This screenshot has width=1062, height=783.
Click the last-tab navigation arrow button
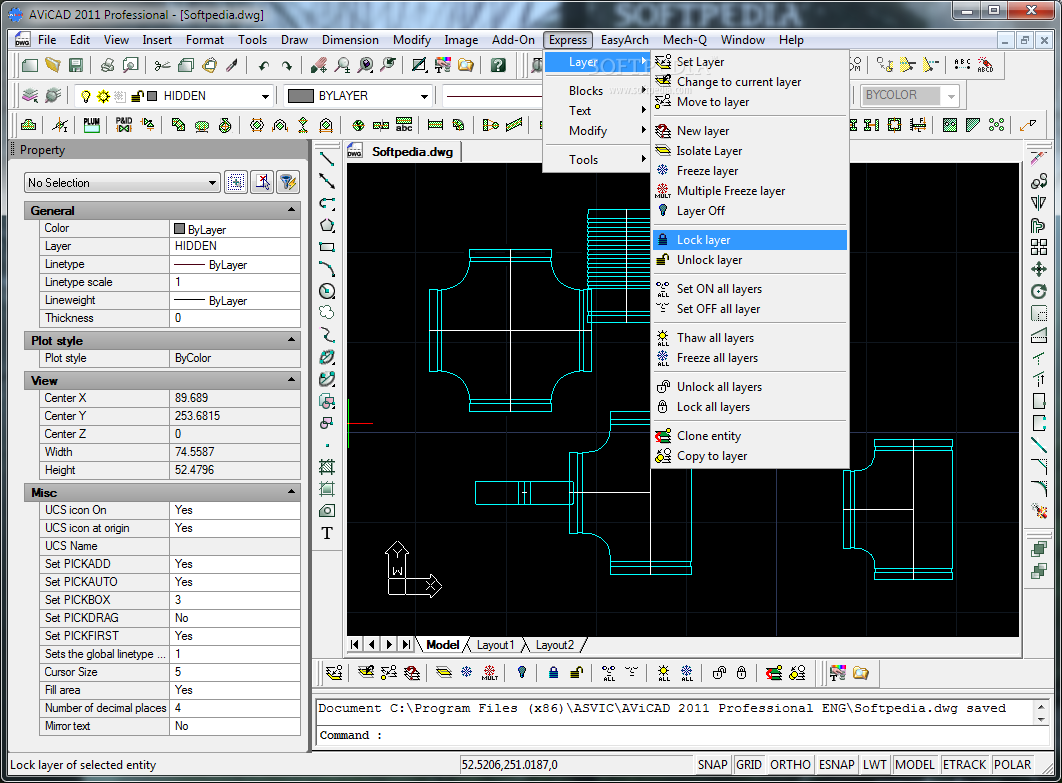[406, 645]
